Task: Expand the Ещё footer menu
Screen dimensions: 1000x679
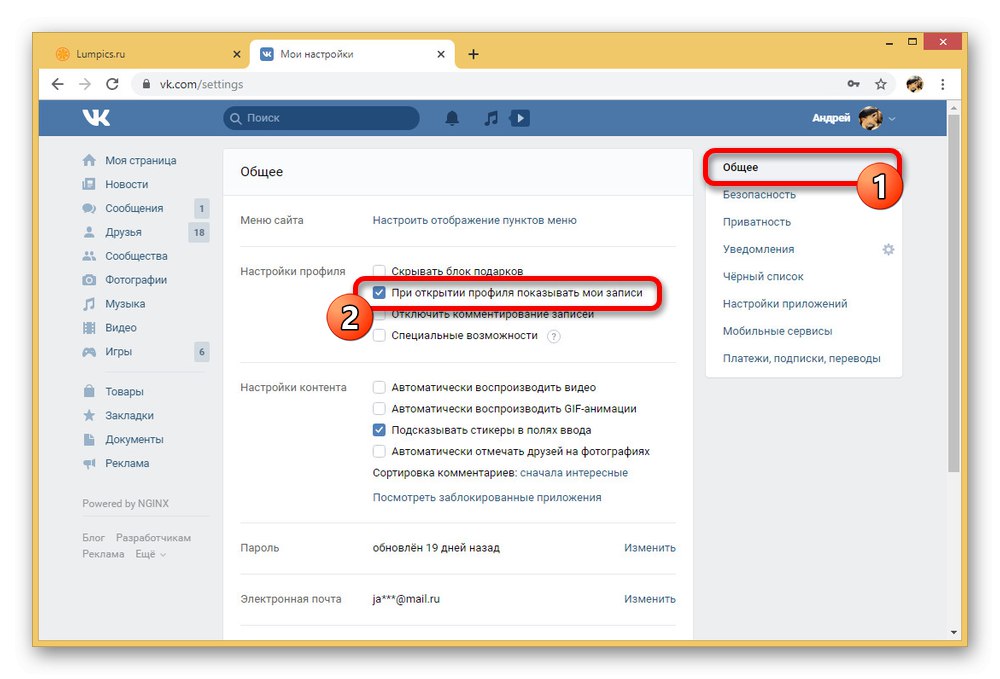Action: click(x=151, y=554)
